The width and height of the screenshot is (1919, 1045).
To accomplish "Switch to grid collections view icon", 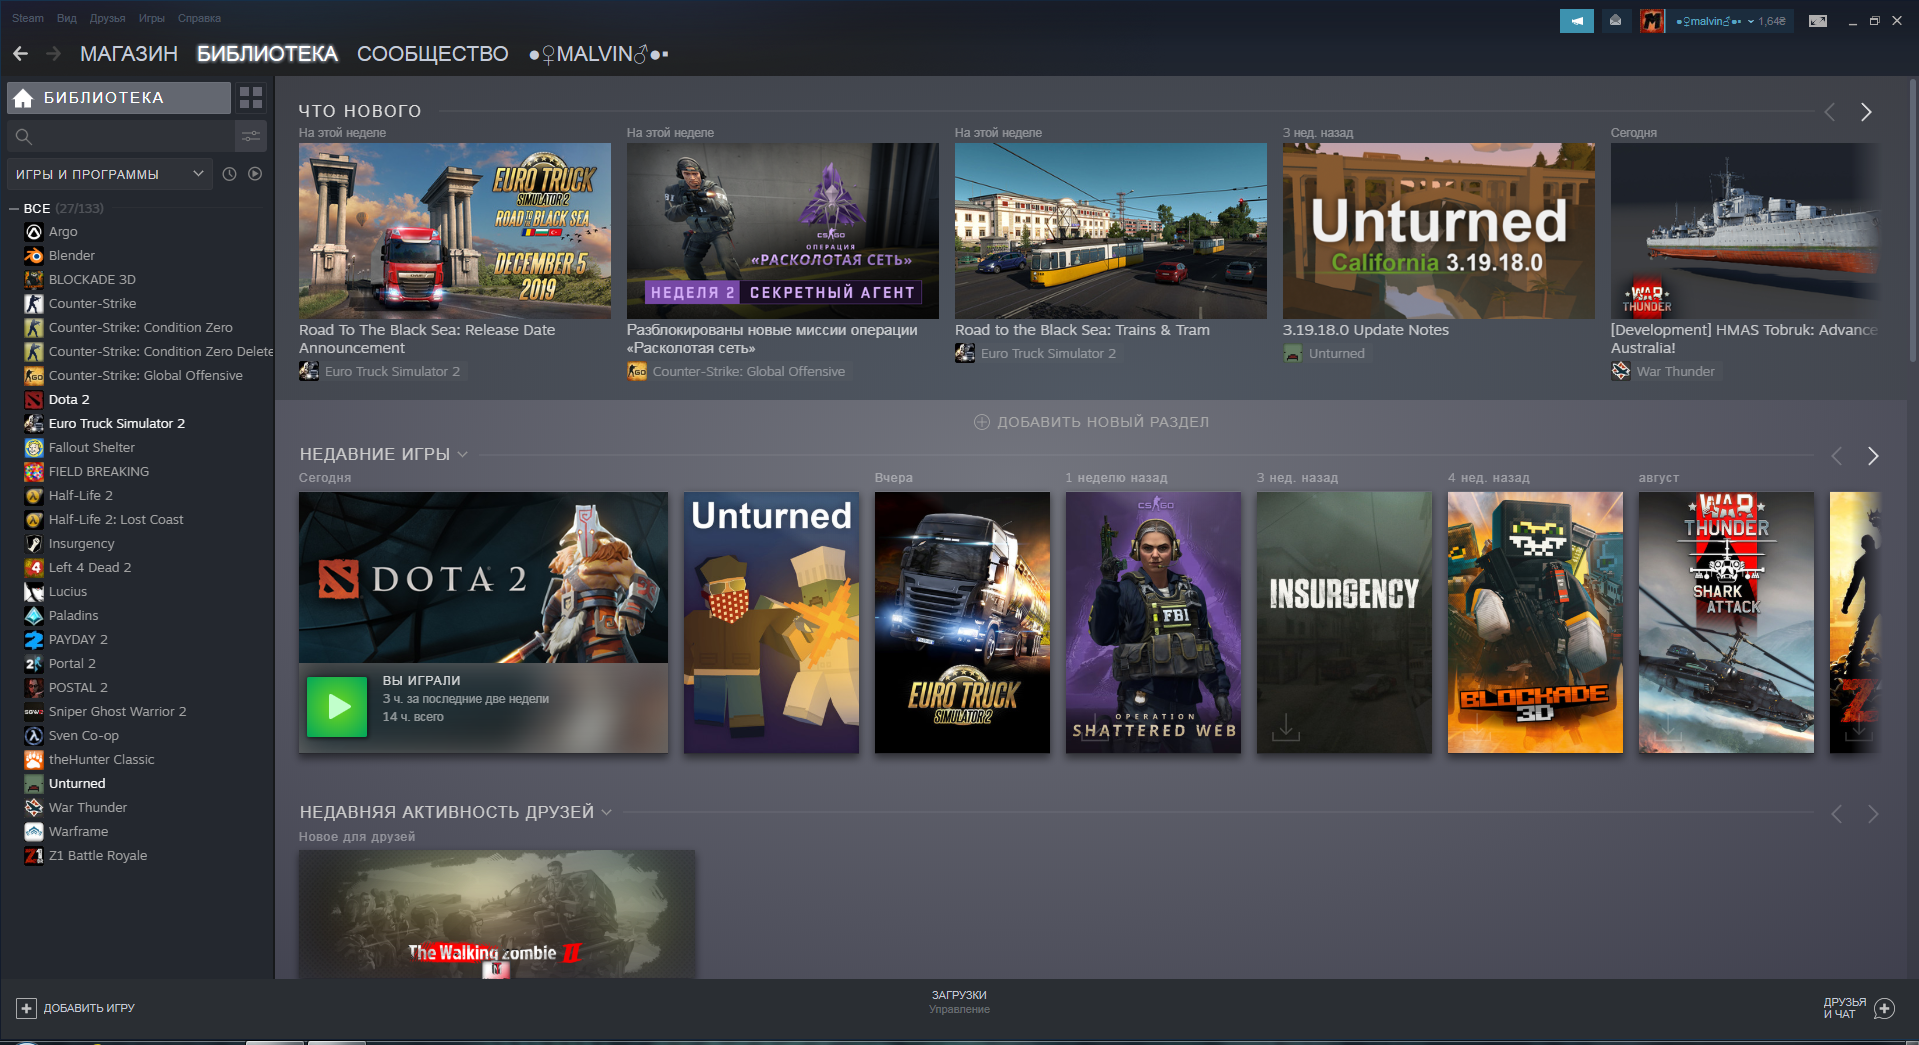I will coord(251,98).
